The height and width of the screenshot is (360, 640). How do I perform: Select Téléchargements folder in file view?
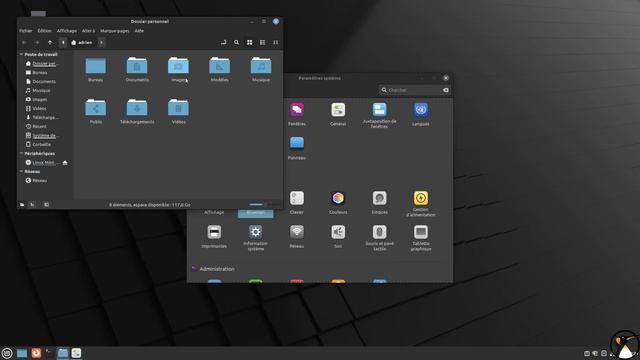pyautogui.click(x=137, y=111)
